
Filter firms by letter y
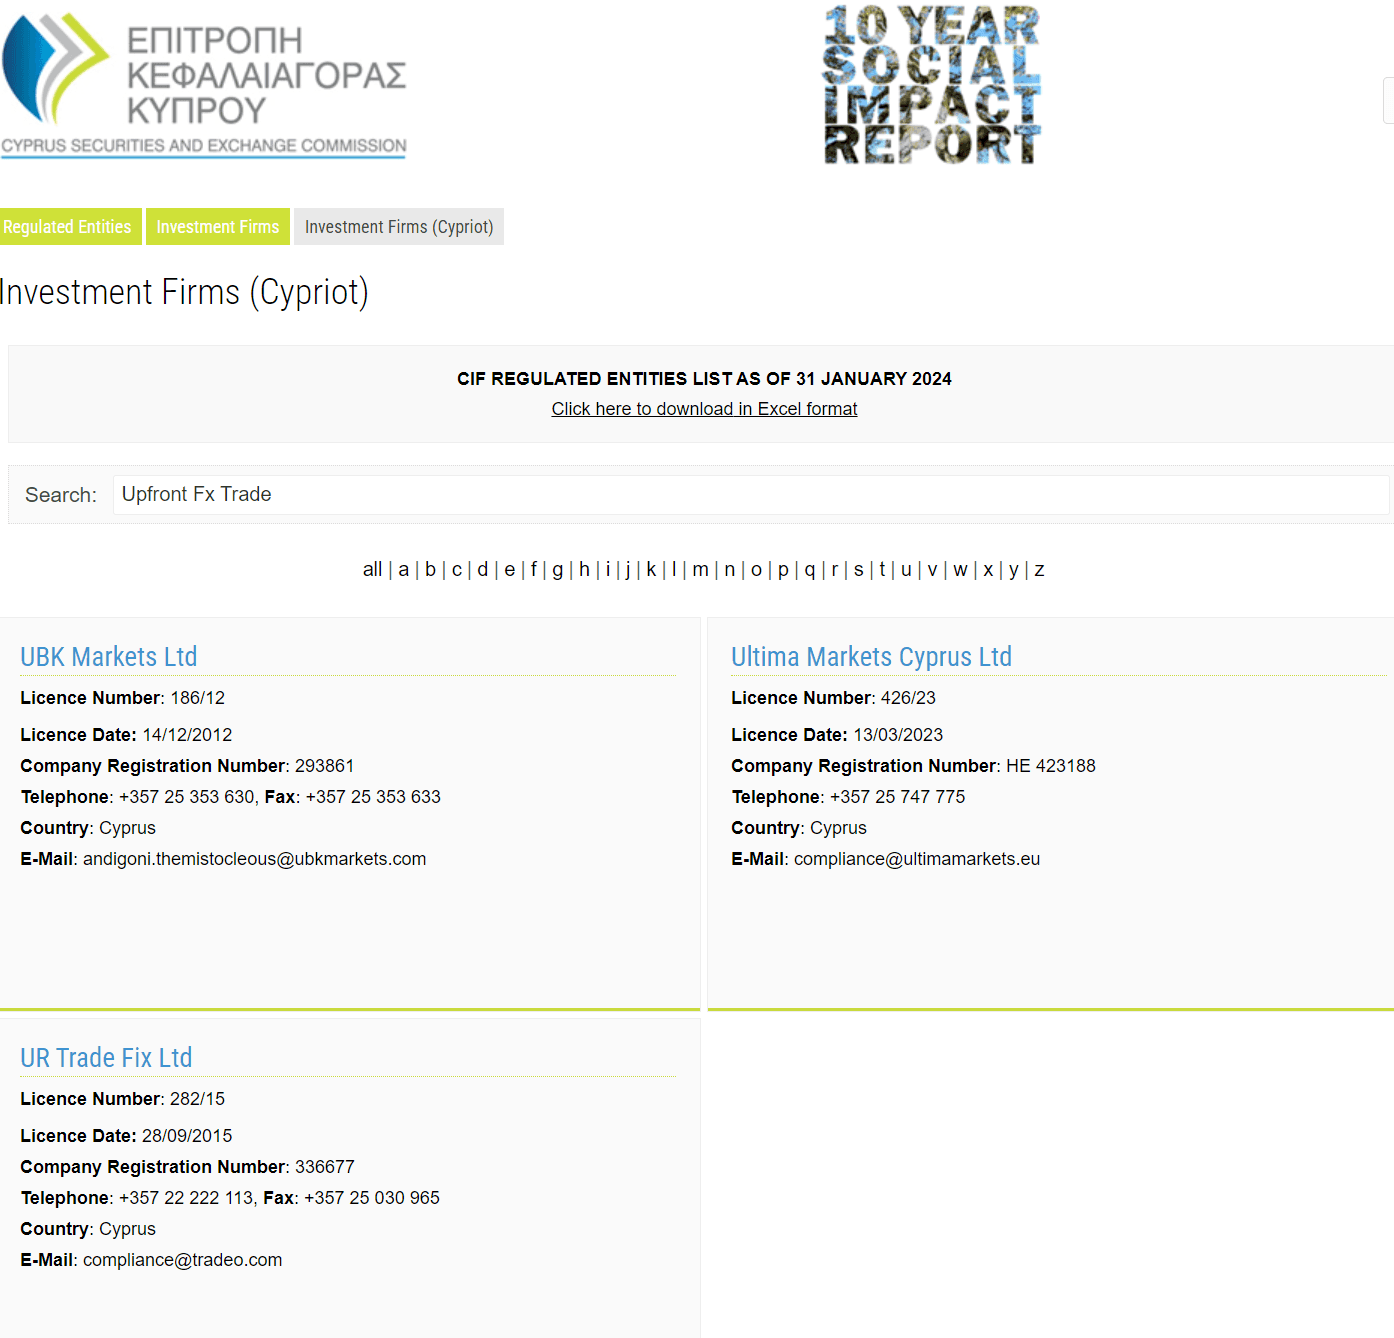point(1014,570)
